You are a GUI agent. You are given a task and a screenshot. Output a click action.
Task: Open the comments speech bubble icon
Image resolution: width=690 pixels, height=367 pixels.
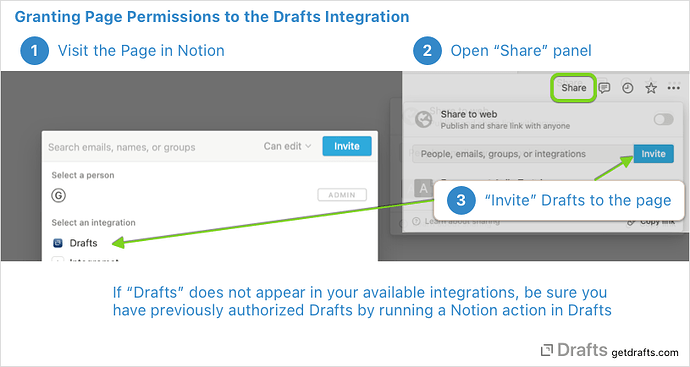605,88
